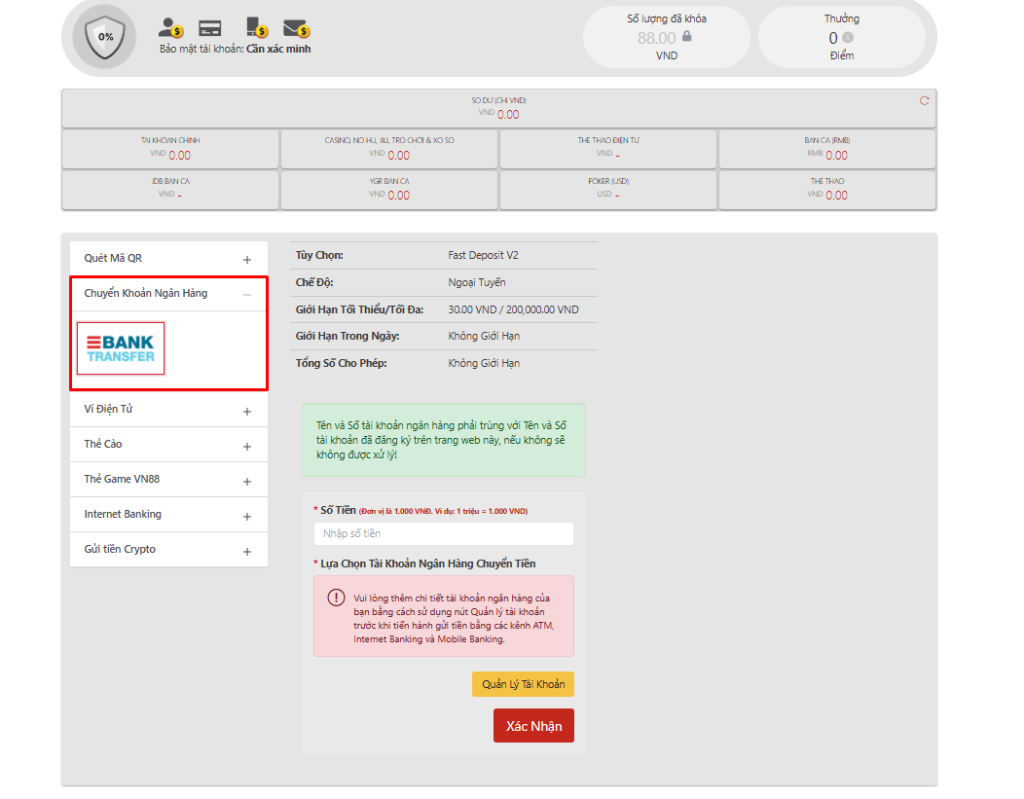Click the Quản Lý Tài Khoản button
Viewport: 1024px width, 799px height.
(523, 684)
